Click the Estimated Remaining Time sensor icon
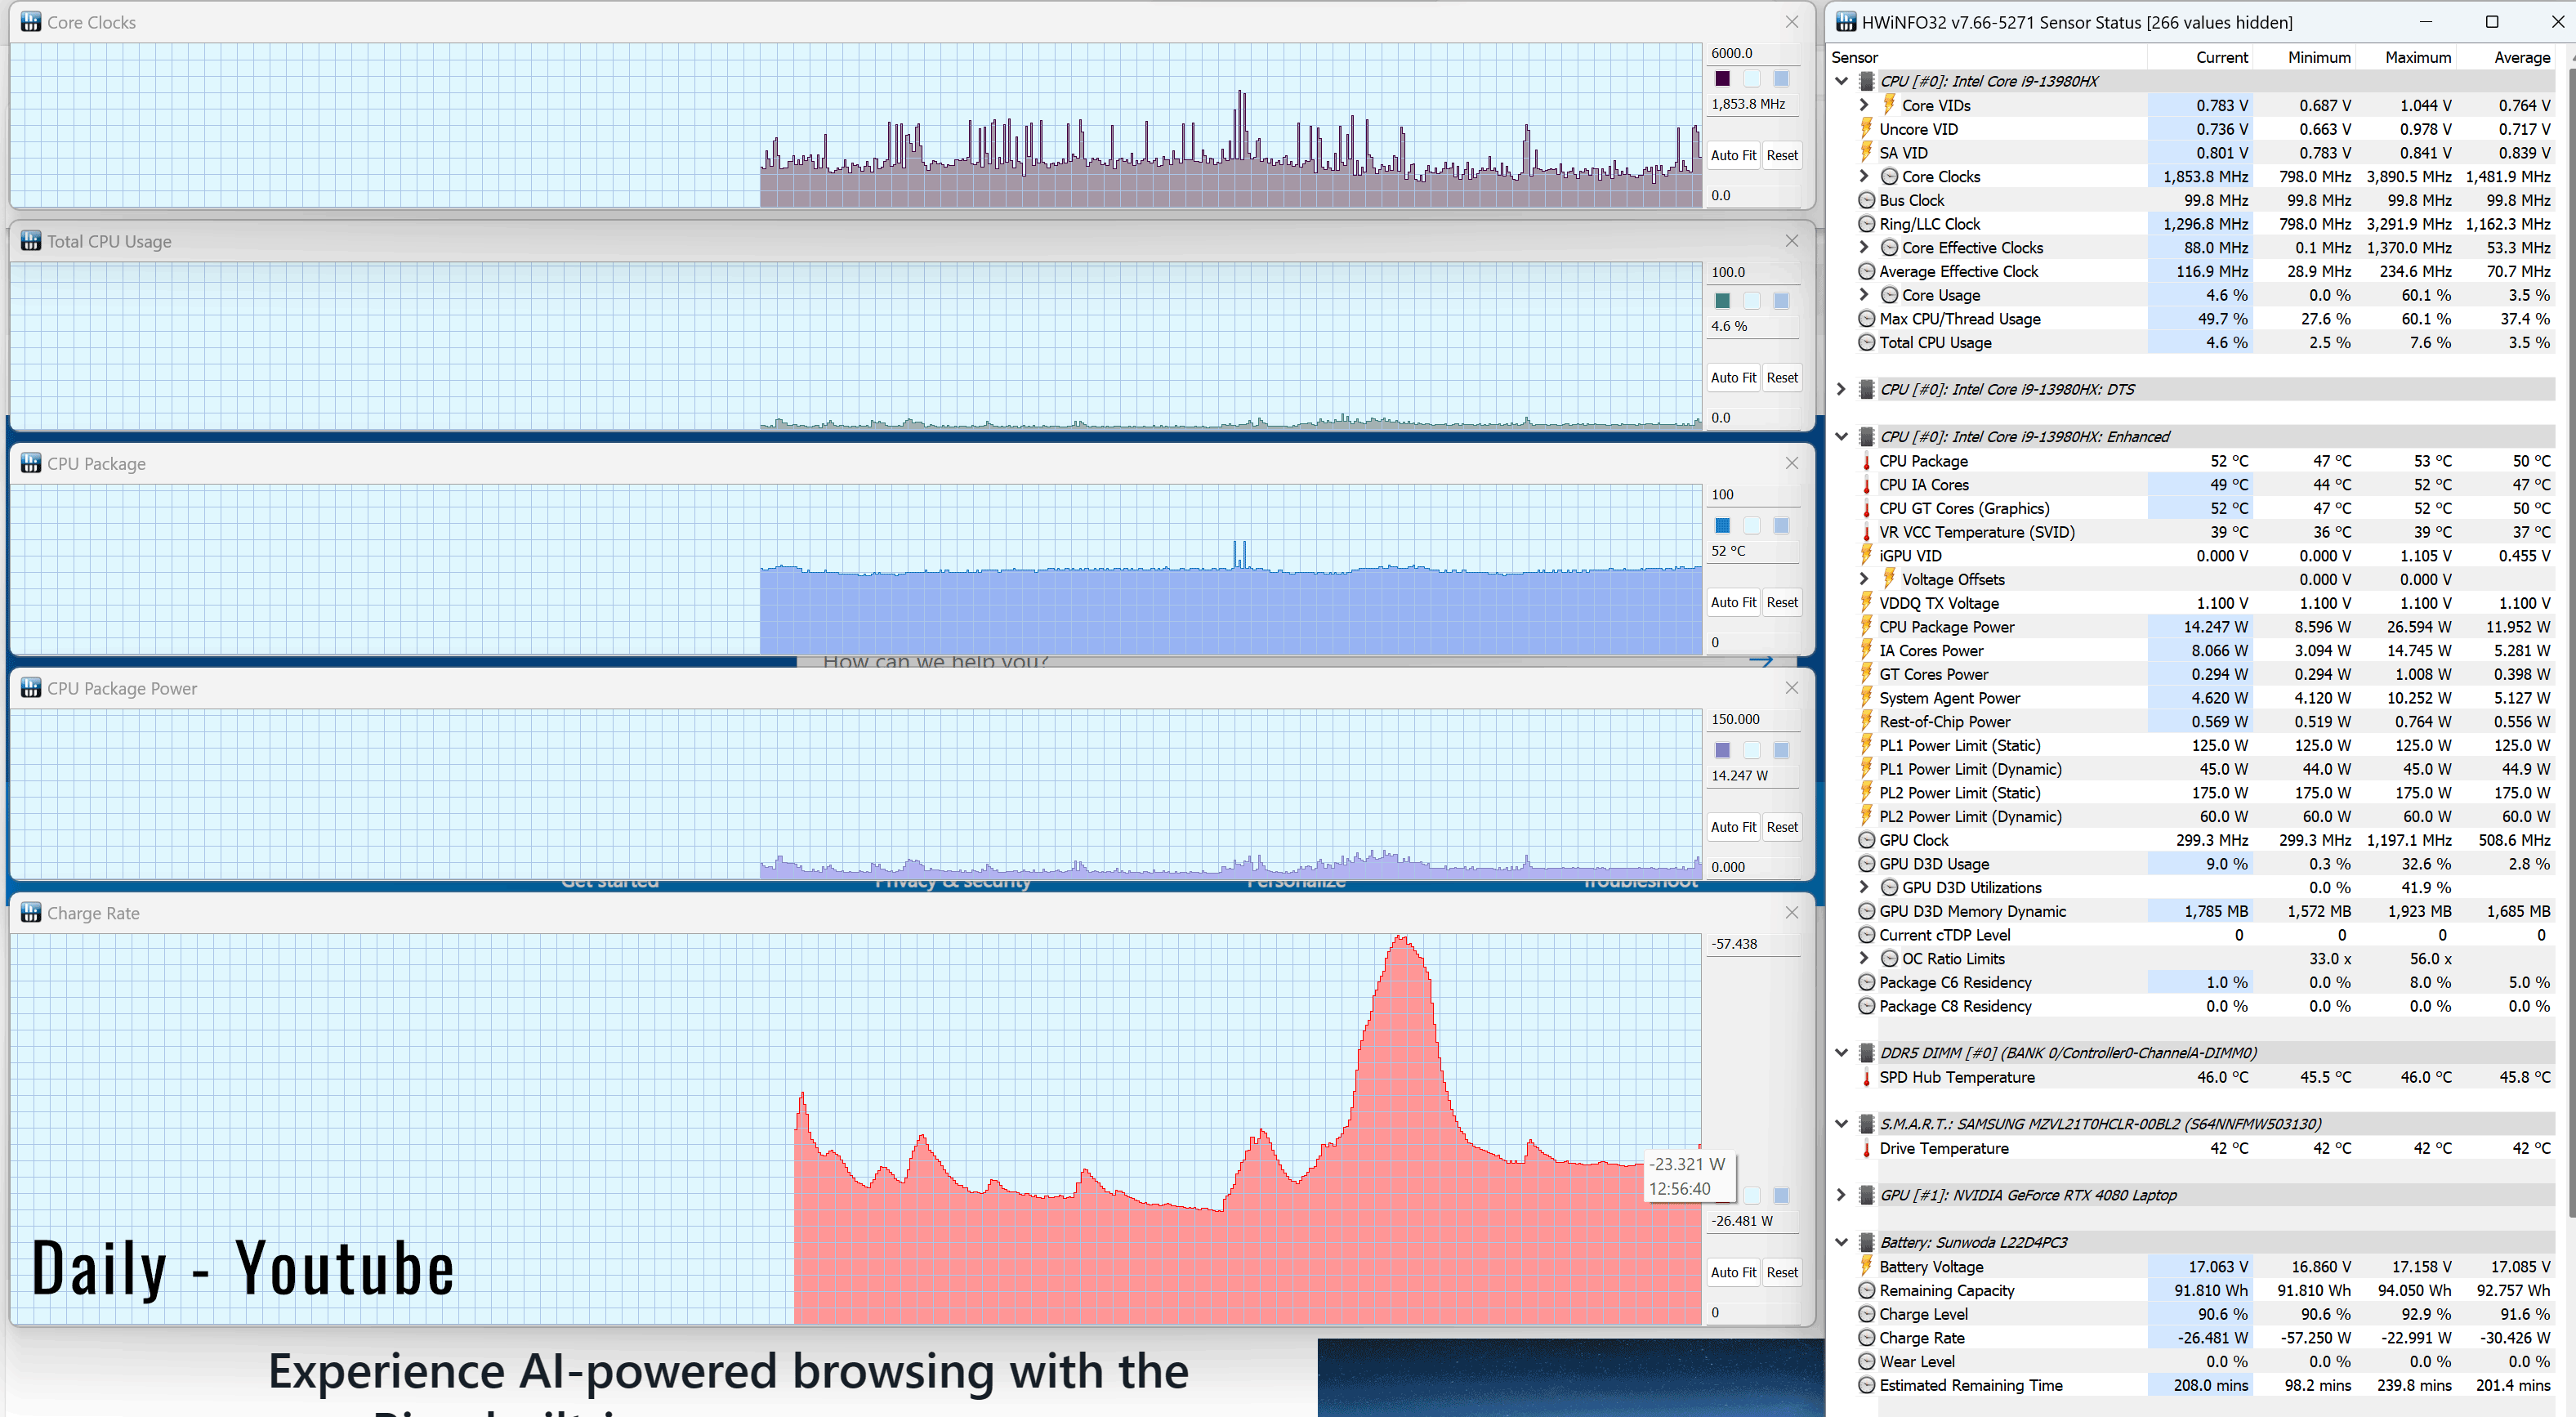The width and height of the screenshot is (2576, 1417). click(x=1866, y=1385)
